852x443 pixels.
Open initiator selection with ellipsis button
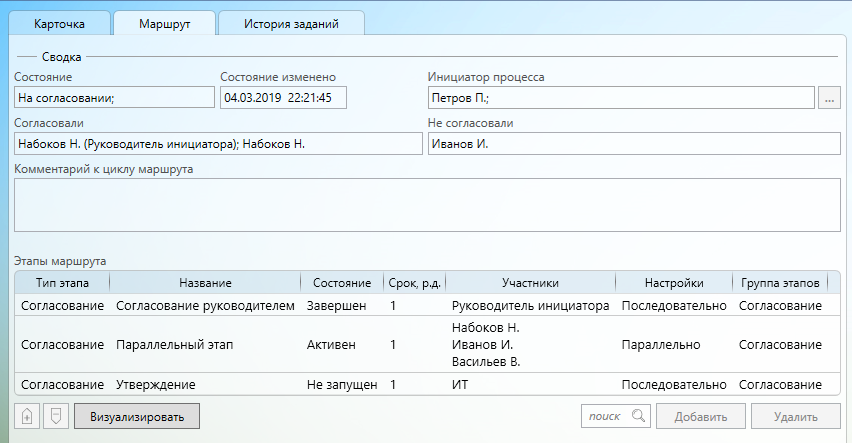pos(829,98)
